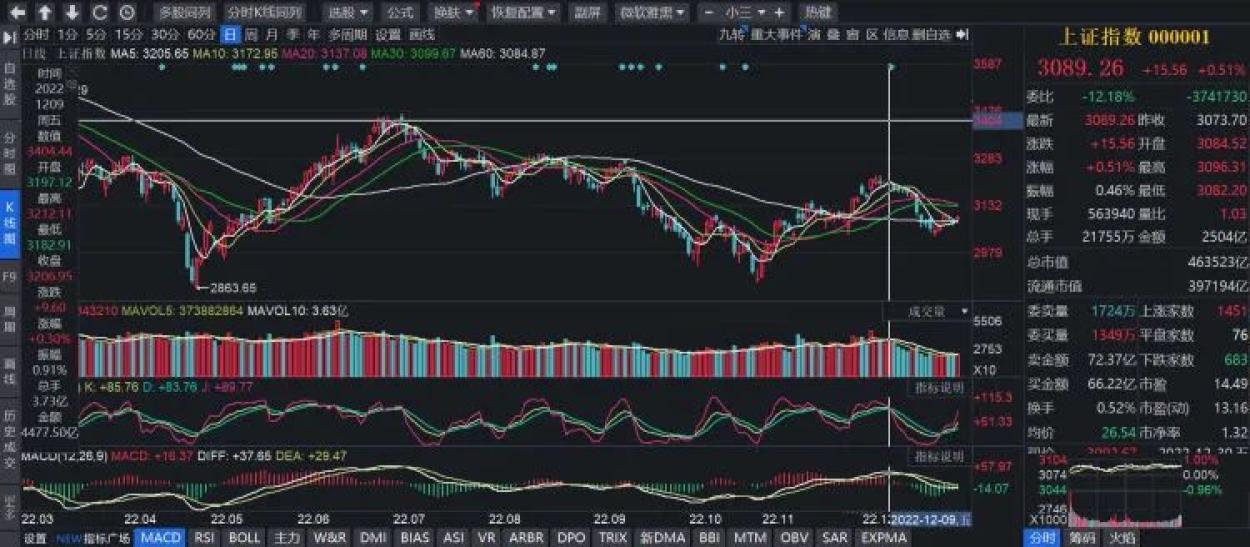This screenshot has width=1250, height=547.
Task: Click the down arrow icon in toolbar
Action: pyautogui.click(x=72, y=13)
